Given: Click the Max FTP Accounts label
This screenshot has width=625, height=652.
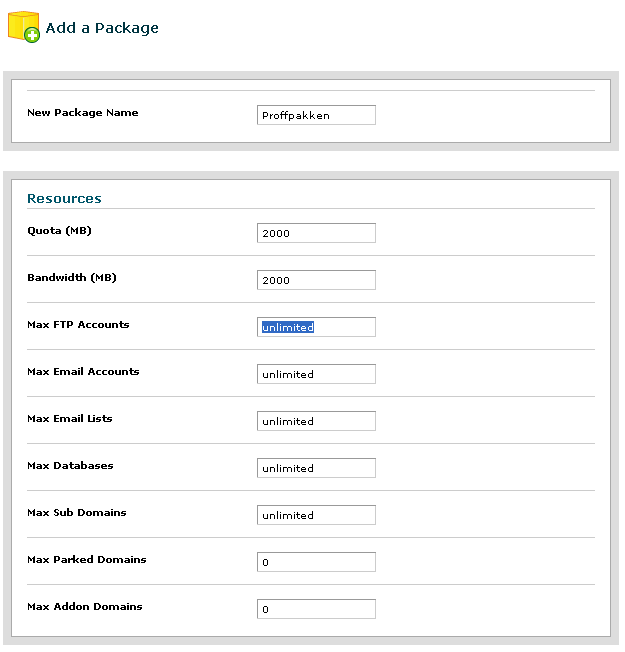Looking at the screenshot, I should (x=78, y=324).
